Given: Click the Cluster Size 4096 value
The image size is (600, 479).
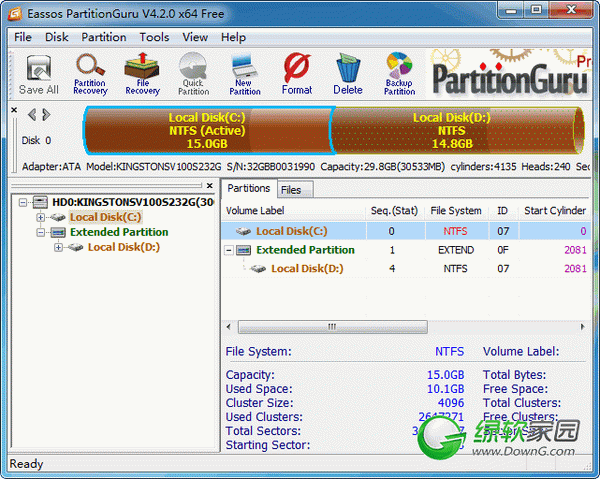Looking at the screenshot, I should [451, 403].
